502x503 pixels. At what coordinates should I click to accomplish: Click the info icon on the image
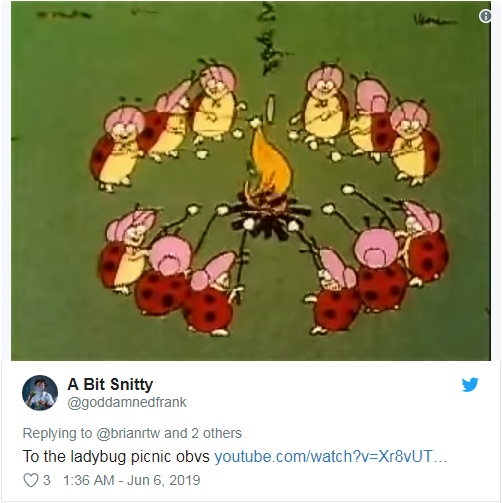click(485, 16)
